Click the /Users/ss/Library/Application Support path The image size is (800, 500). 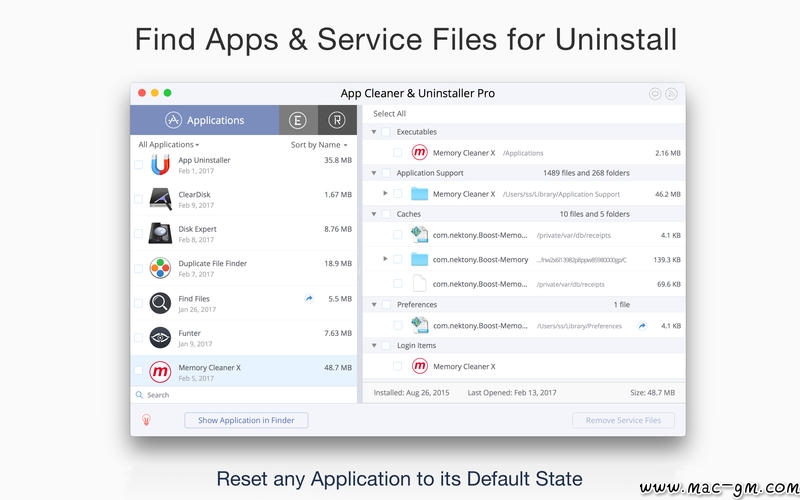coord(561,194)
